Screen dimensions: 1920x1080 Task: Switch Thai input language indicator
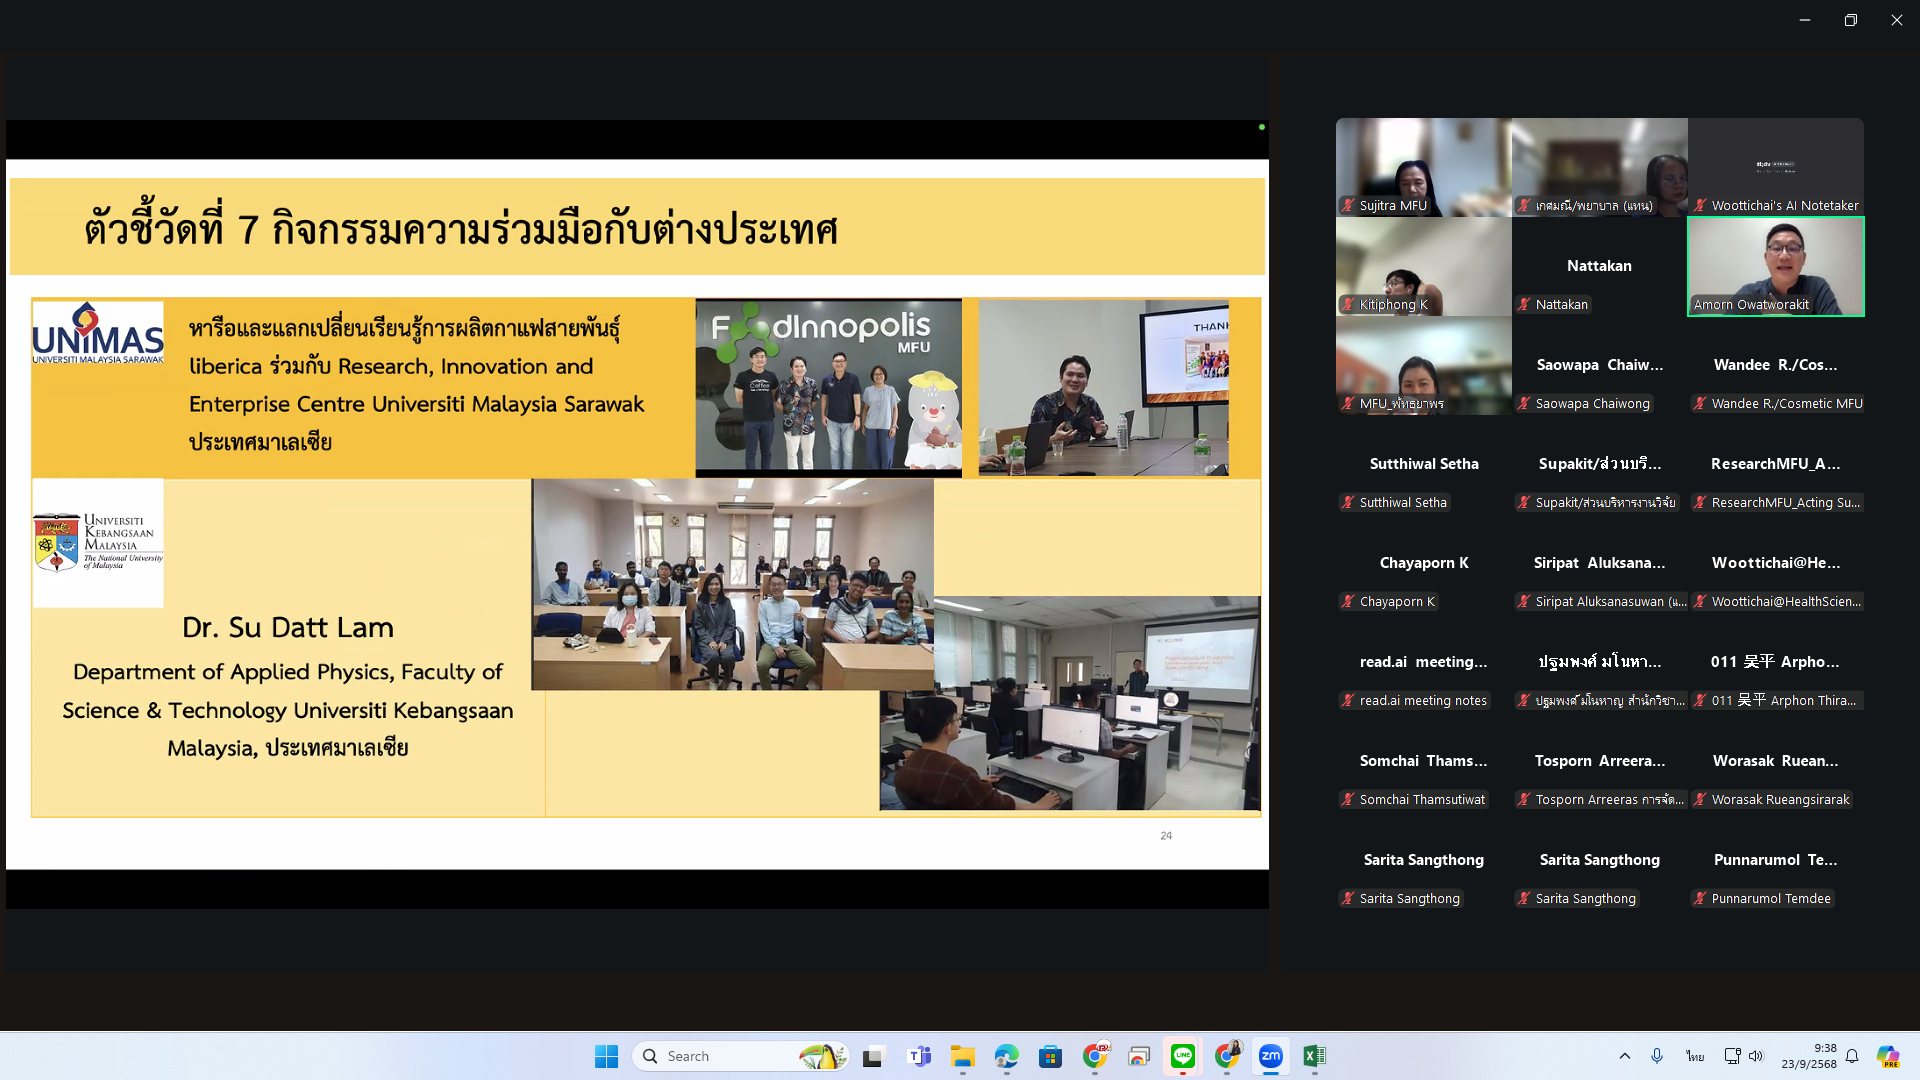[1694, 1056]
